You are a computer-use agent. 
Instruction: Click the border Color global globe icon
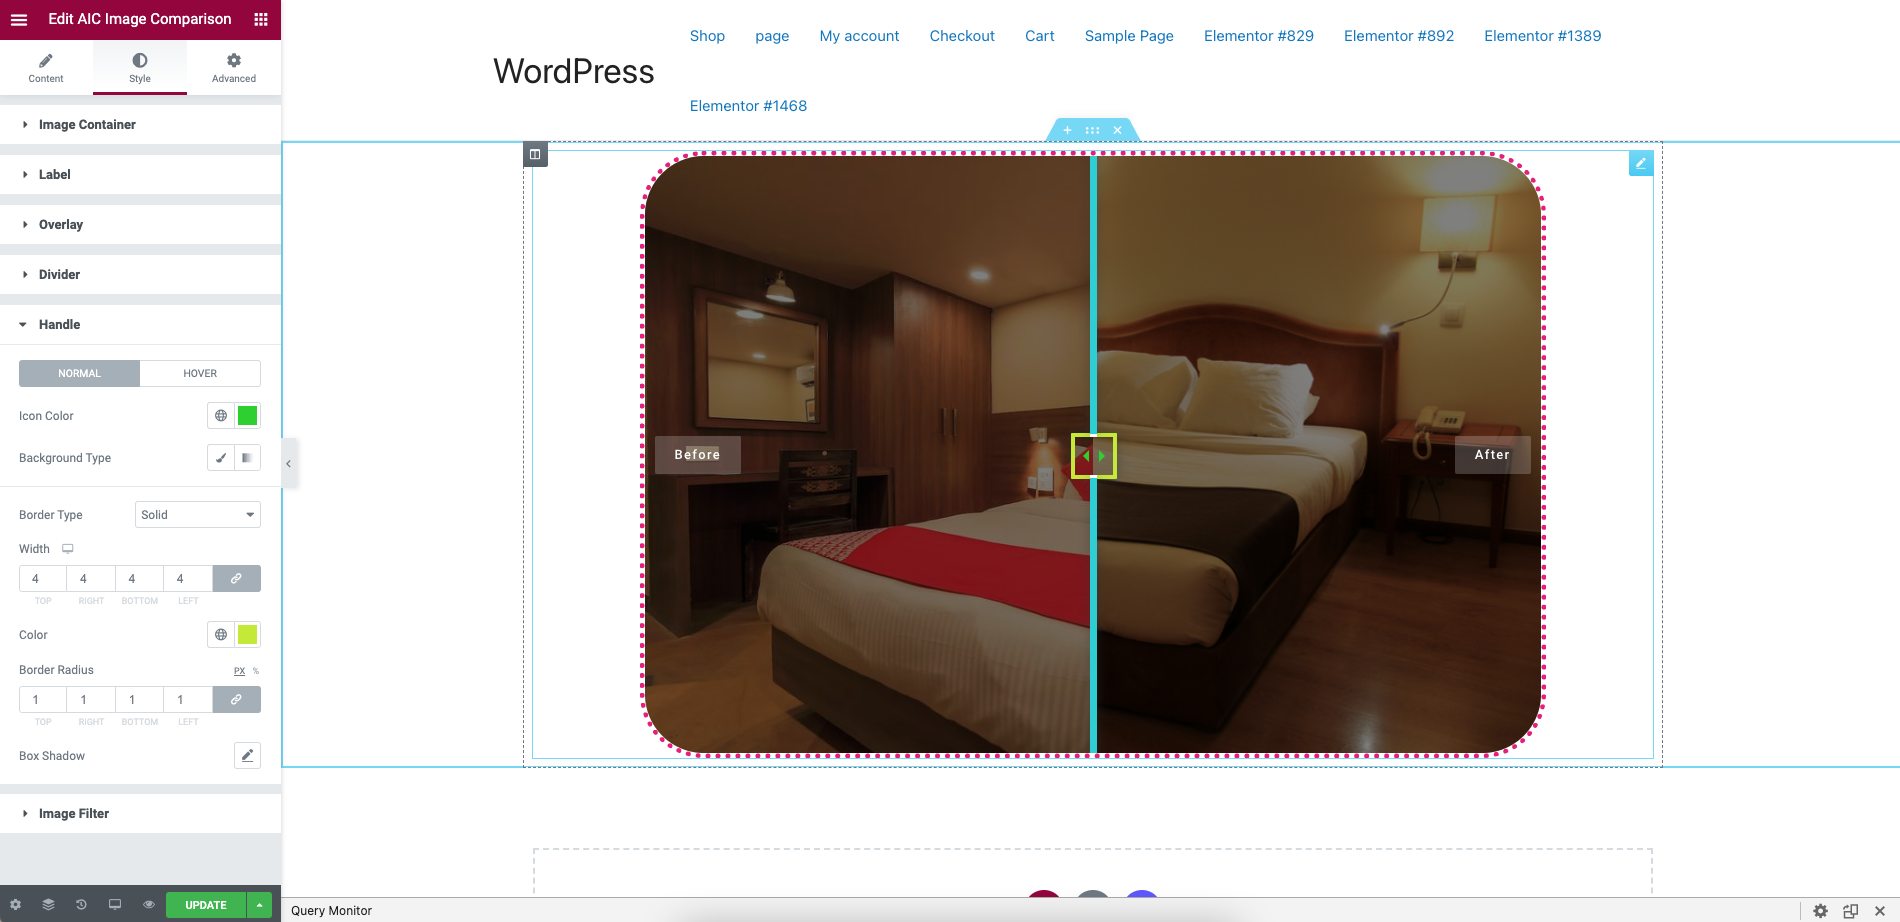[x=221, y=635]
